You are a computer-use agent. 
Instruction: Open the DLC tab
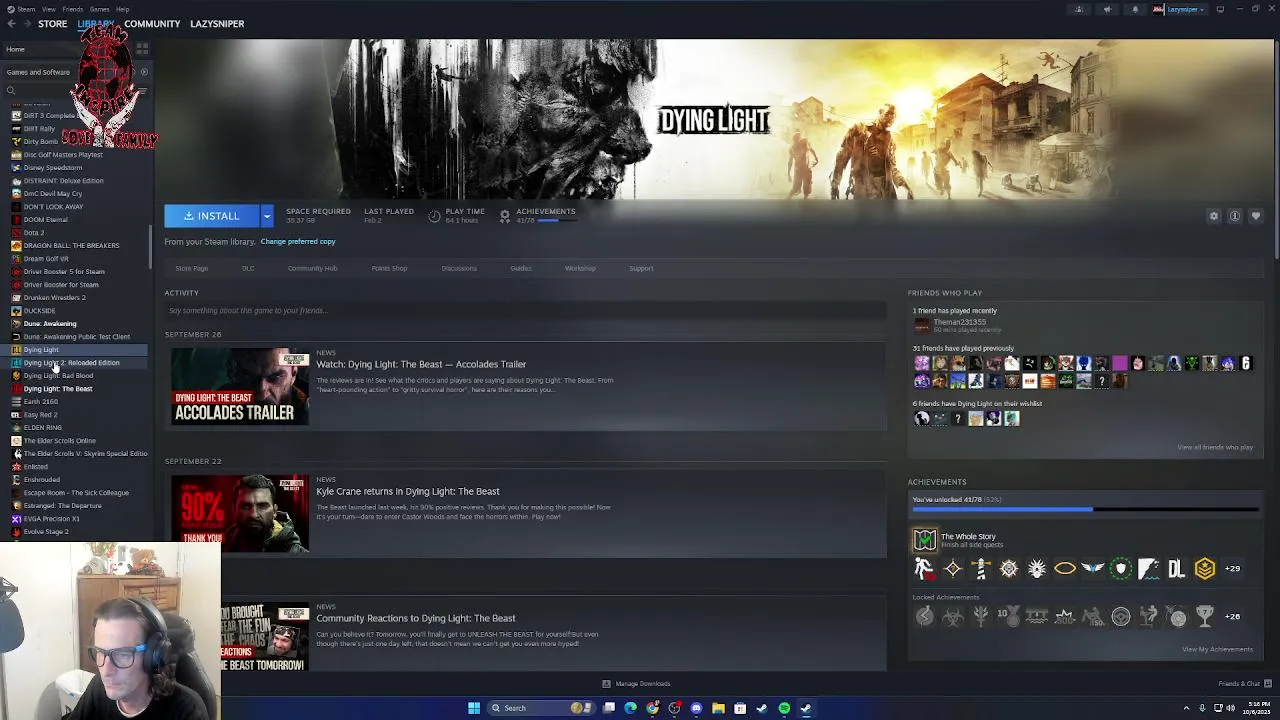[248, 269]
